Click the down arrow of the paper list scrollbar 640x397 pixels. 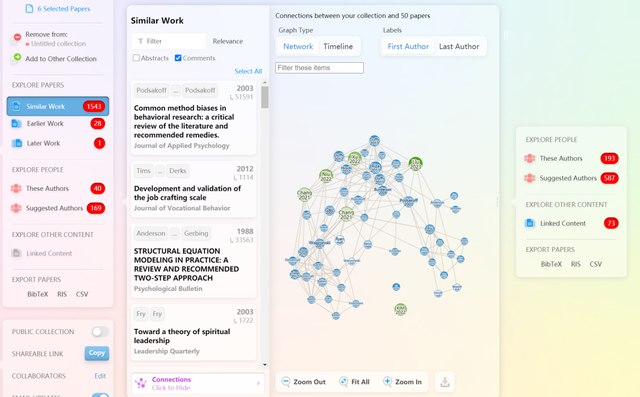[265, 364]
